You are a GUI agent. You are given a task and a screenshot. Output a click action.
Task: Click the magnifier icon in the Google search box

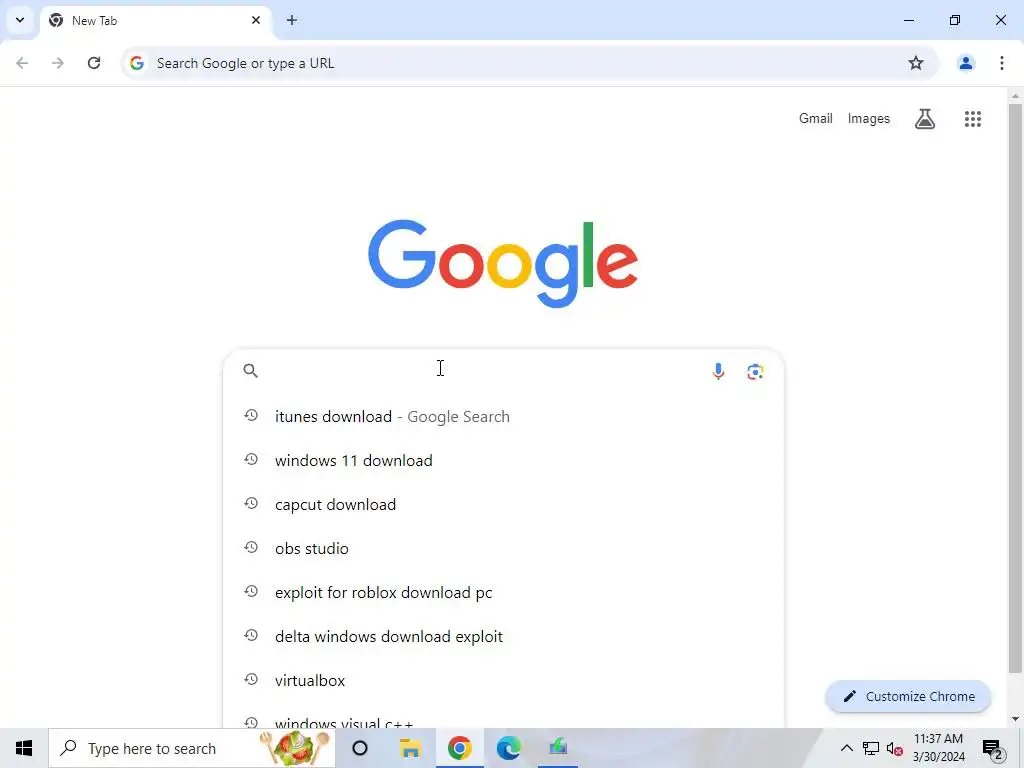[x=251, y=370]
